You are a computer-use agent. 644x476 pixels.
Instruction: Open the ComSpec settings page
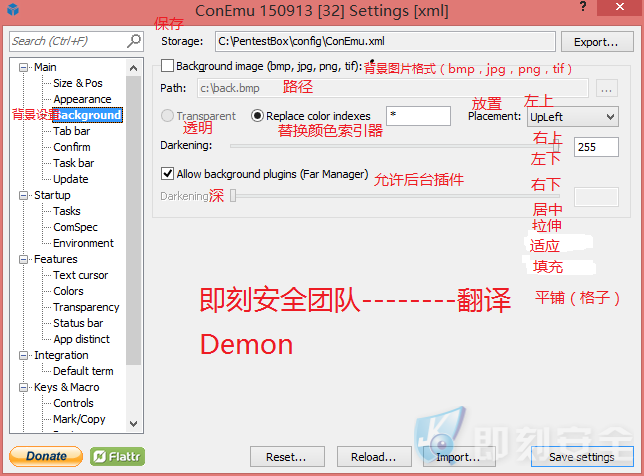(x=75, y=227)
